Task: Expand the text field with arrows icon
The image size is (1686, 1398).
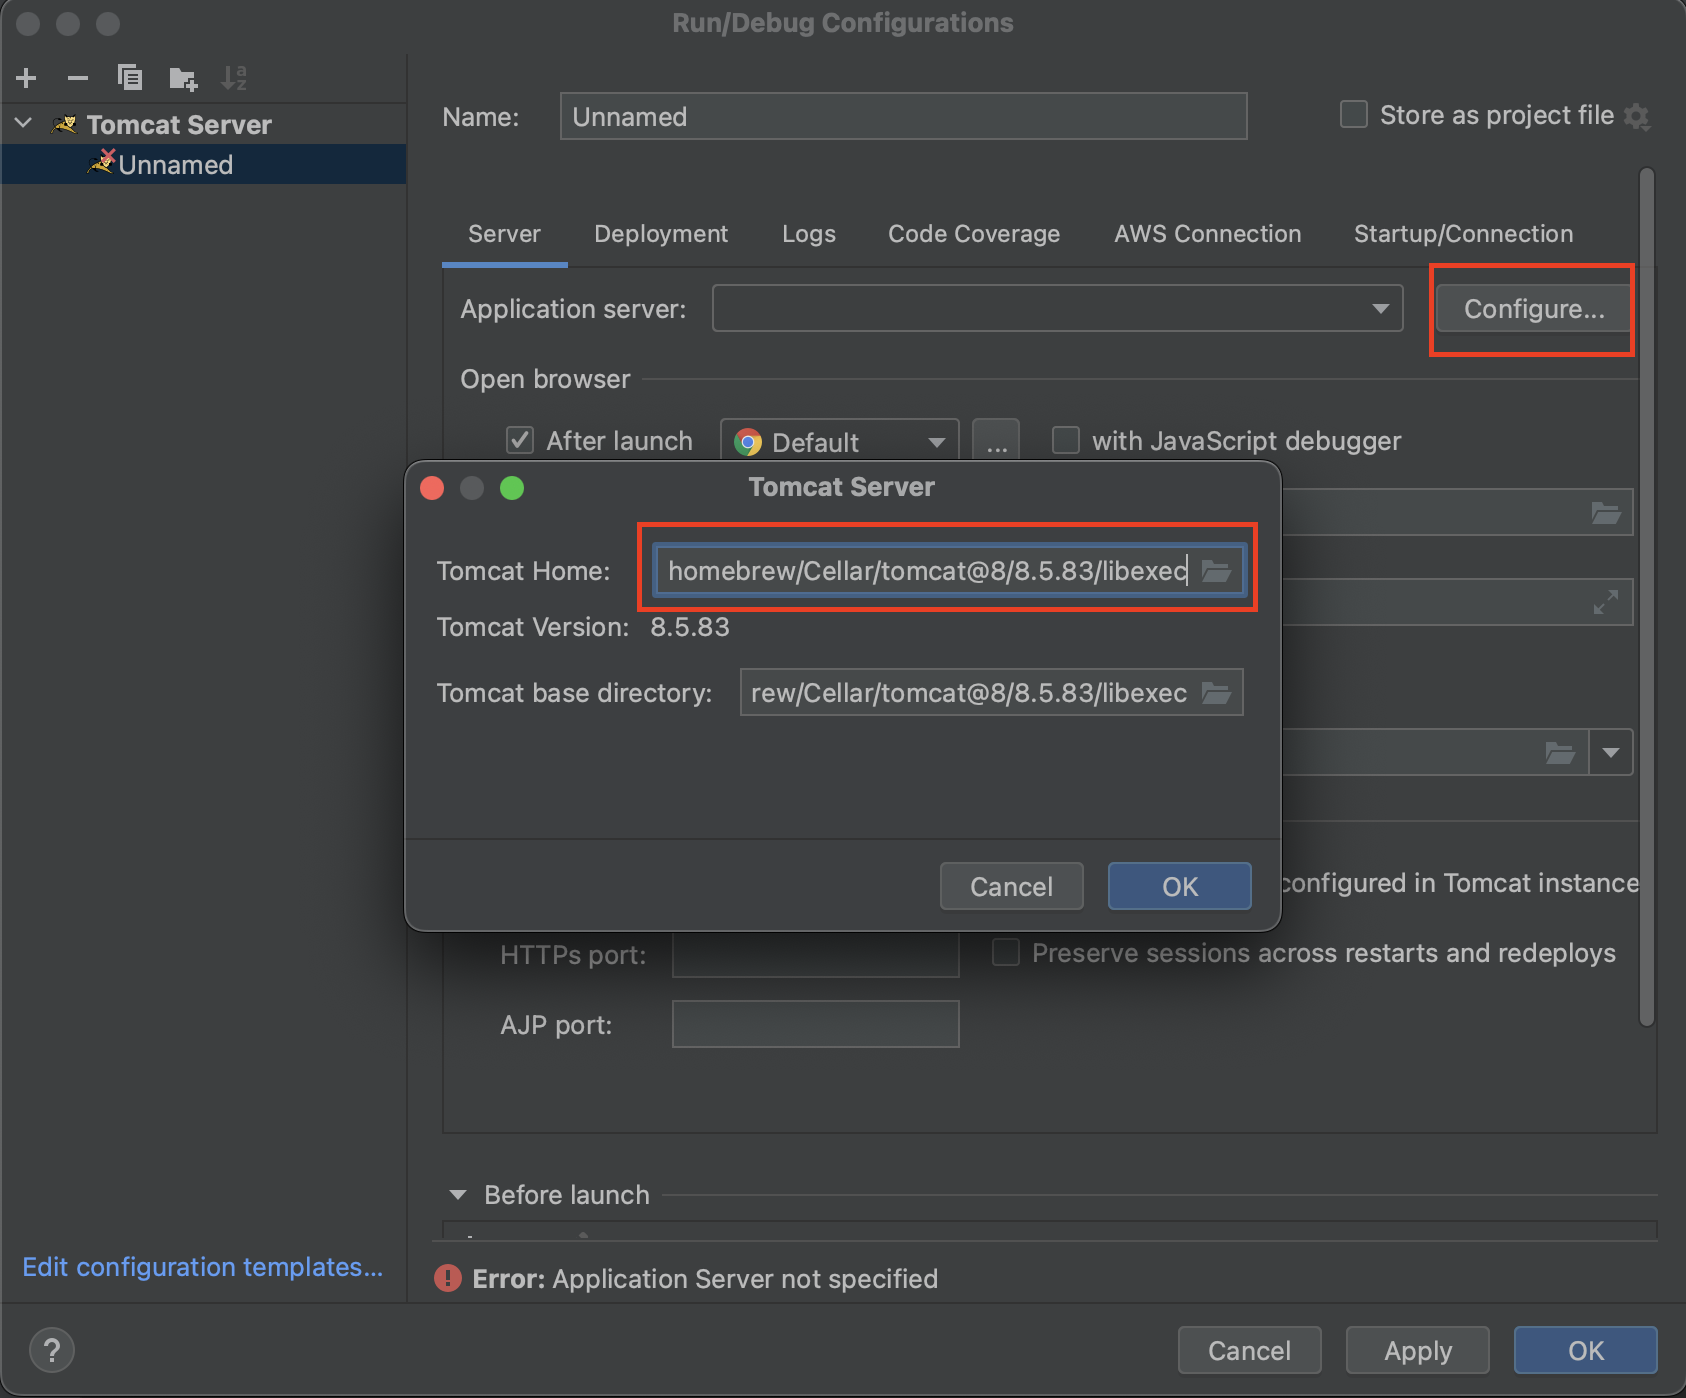Action: pyautogui.click(x=1606, y=602)
